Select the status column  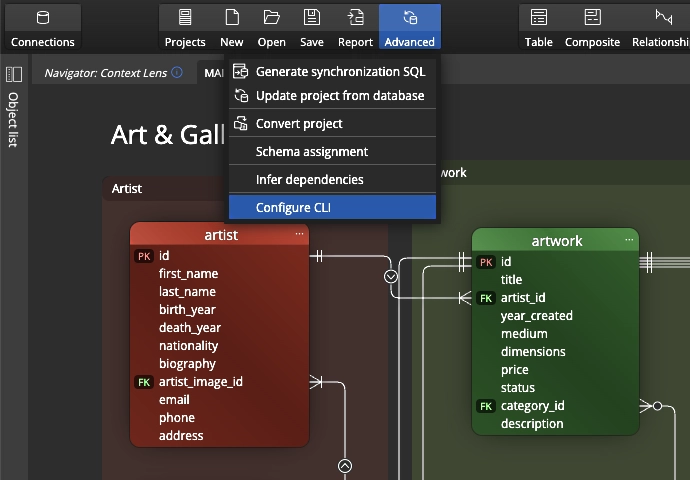[518, 388]
